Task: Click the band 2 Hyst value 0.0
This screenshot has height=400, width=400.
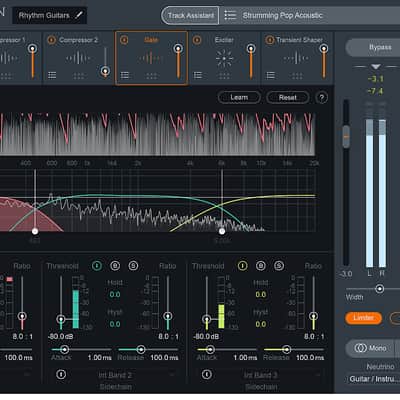Action: pyautogui.click(x=115, y=324)
